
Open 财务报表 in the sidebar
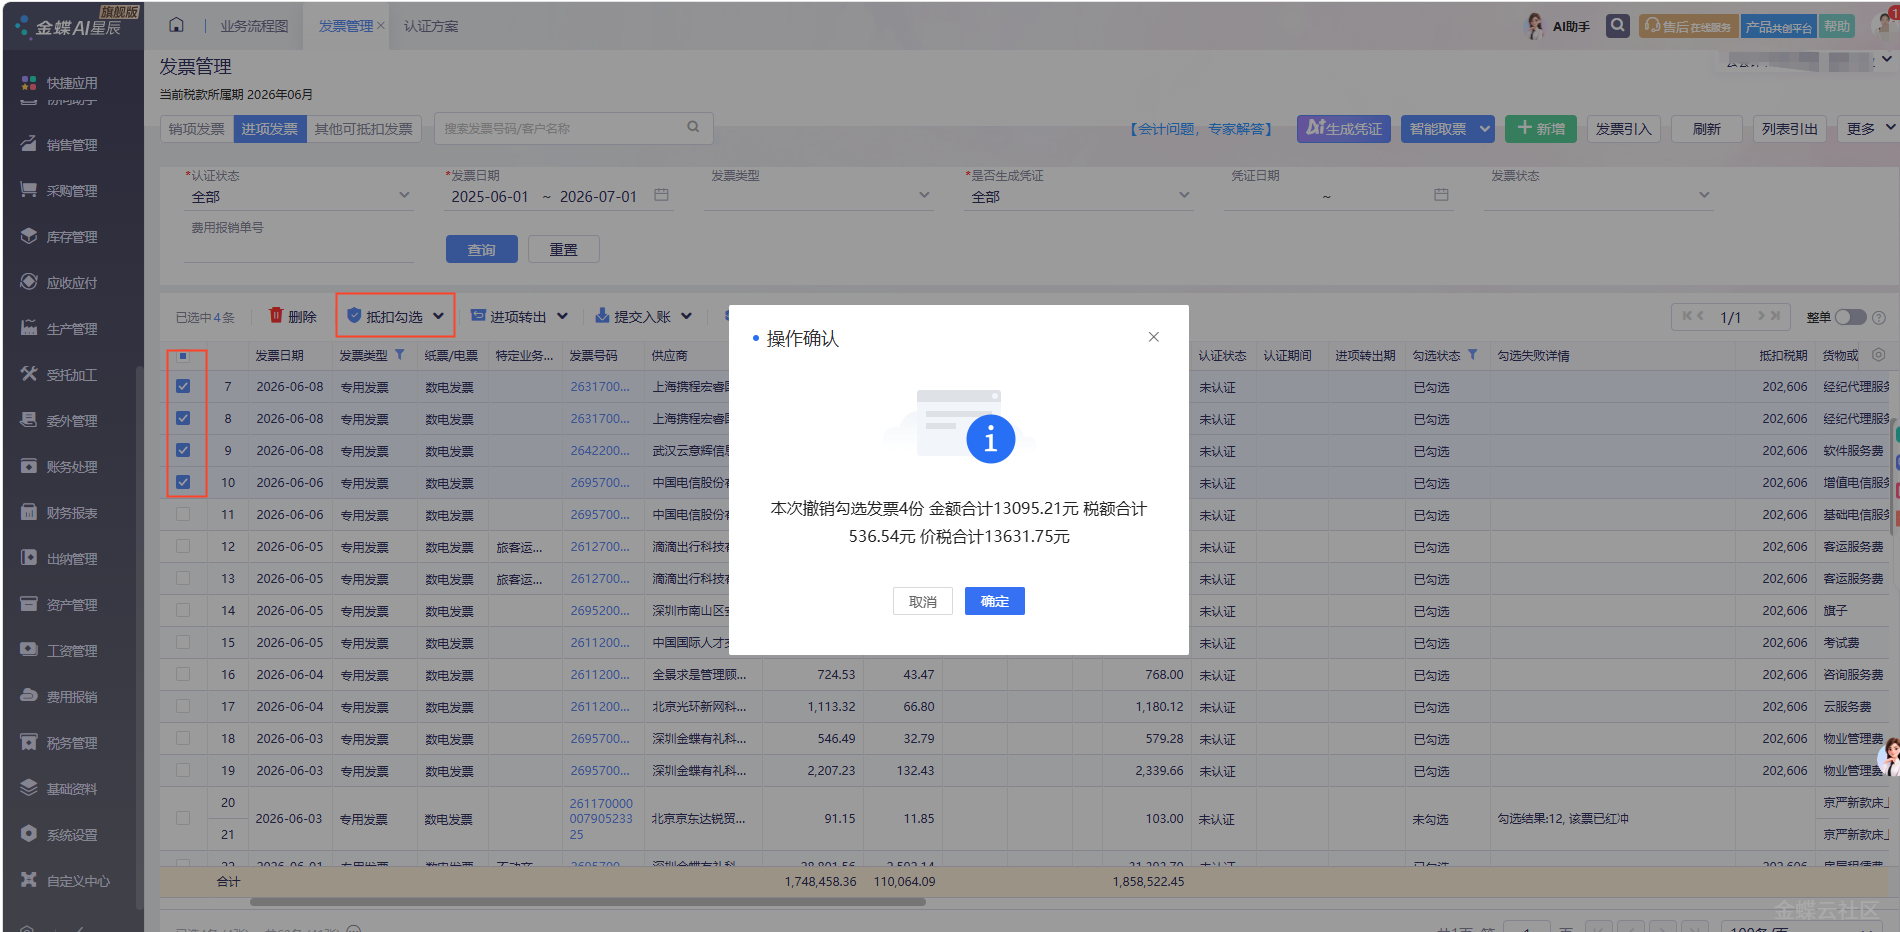[x=72, y=513]
